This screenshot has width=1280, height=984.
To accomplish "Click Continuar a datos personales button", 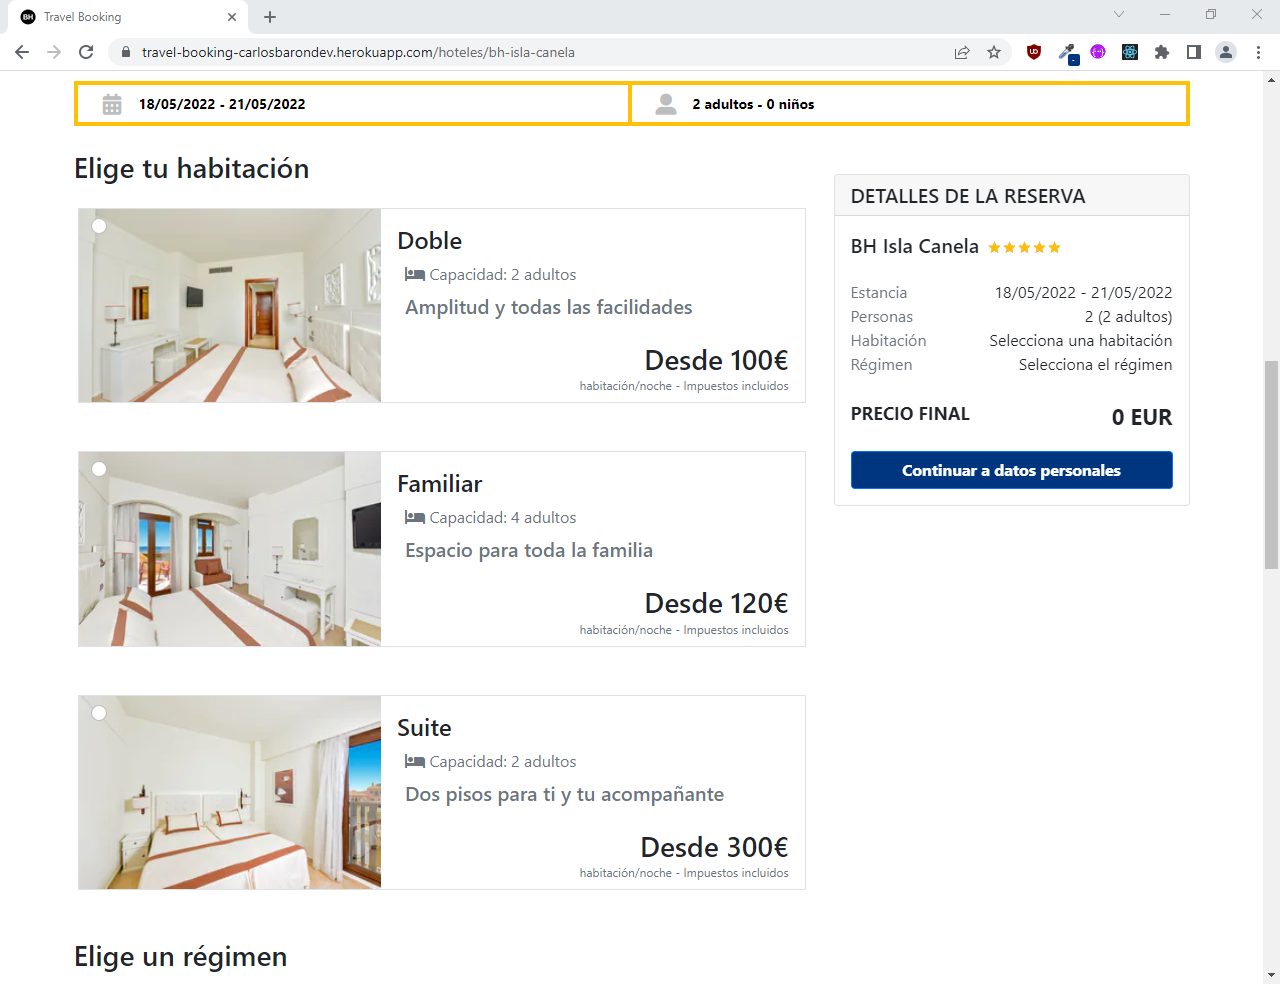I will click(1011, 470).
